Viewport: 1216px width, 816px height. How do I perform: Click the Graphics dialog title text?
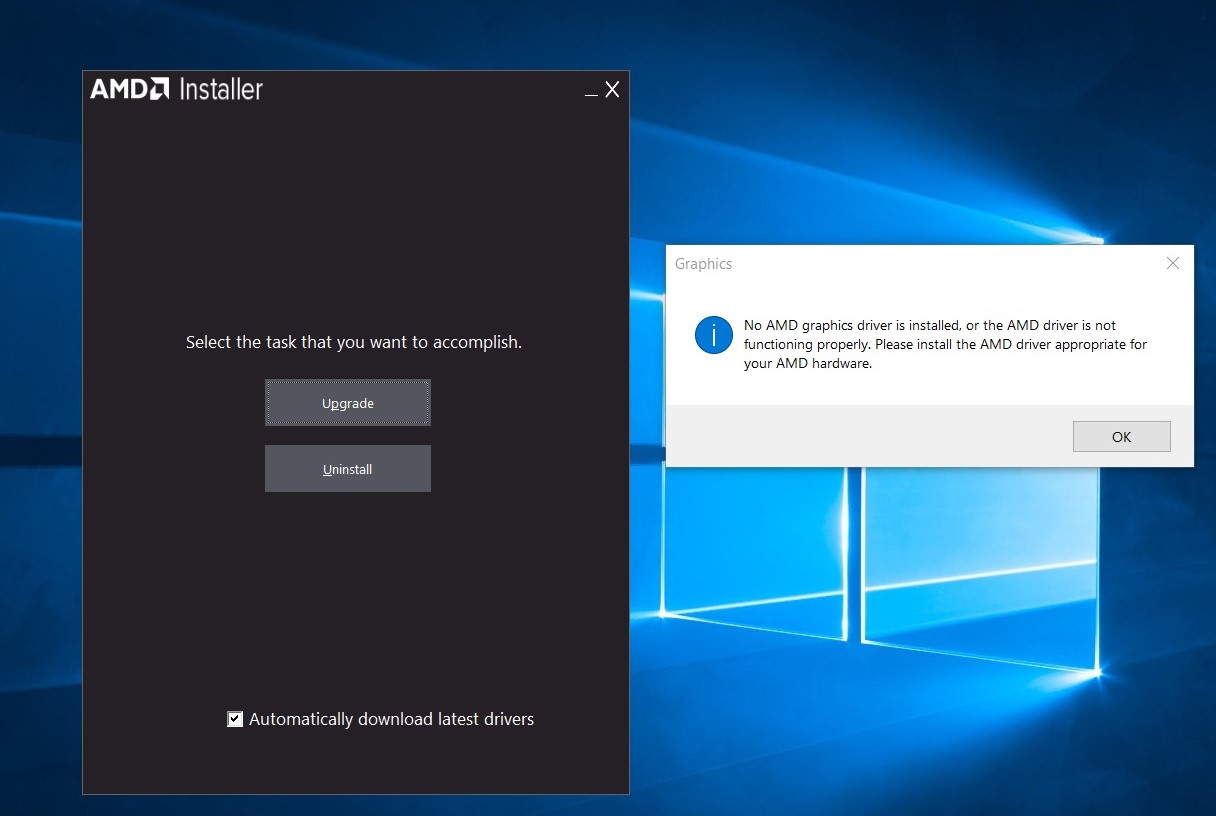point(703,264)
